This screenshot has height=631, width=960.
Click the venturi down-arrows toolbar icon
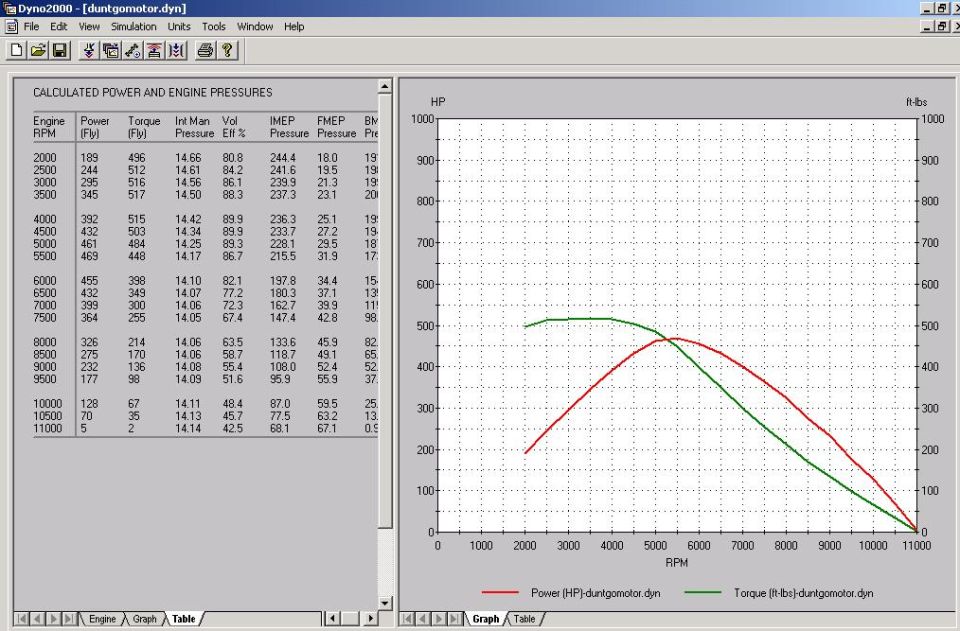(176, 50)
